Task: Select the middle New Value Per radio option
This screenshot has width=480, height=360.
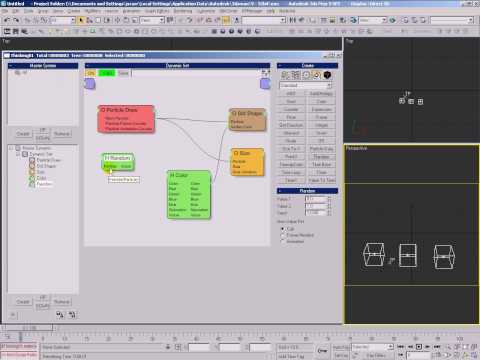Action: click(283, 235)
